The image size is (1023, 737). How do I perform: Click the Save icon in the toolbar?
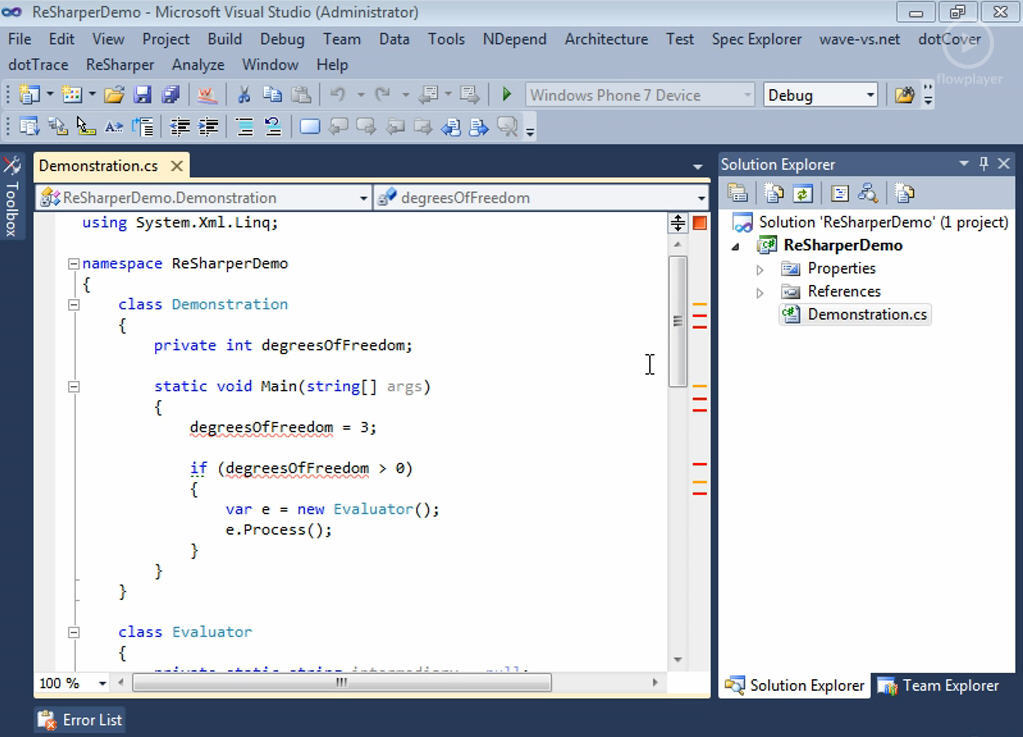point(142,95)
